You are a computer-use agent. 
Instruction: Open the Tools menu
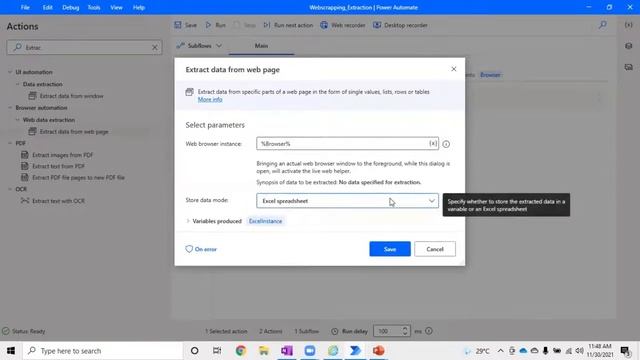(94, 7)
